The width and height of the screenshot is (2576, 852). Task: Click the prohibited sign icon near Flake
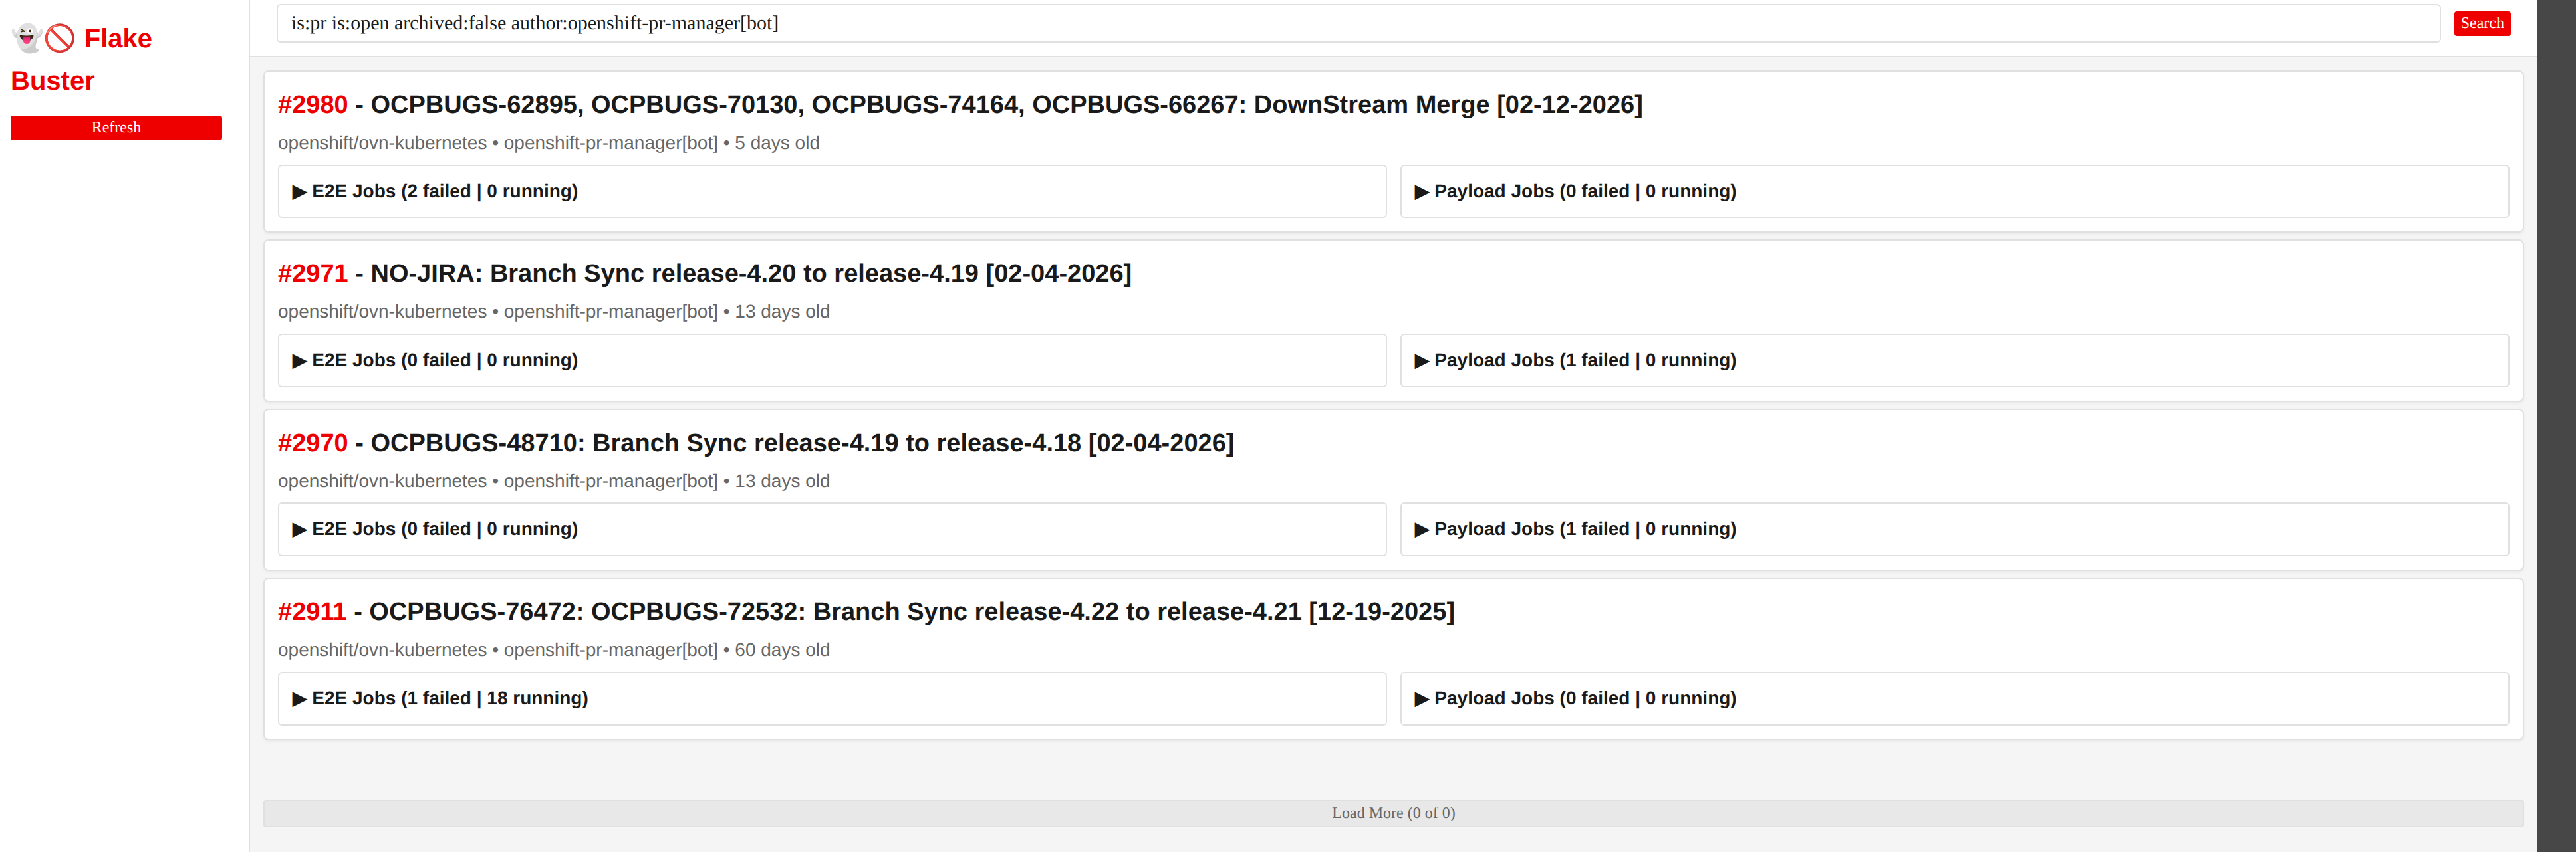pos(60,38)
